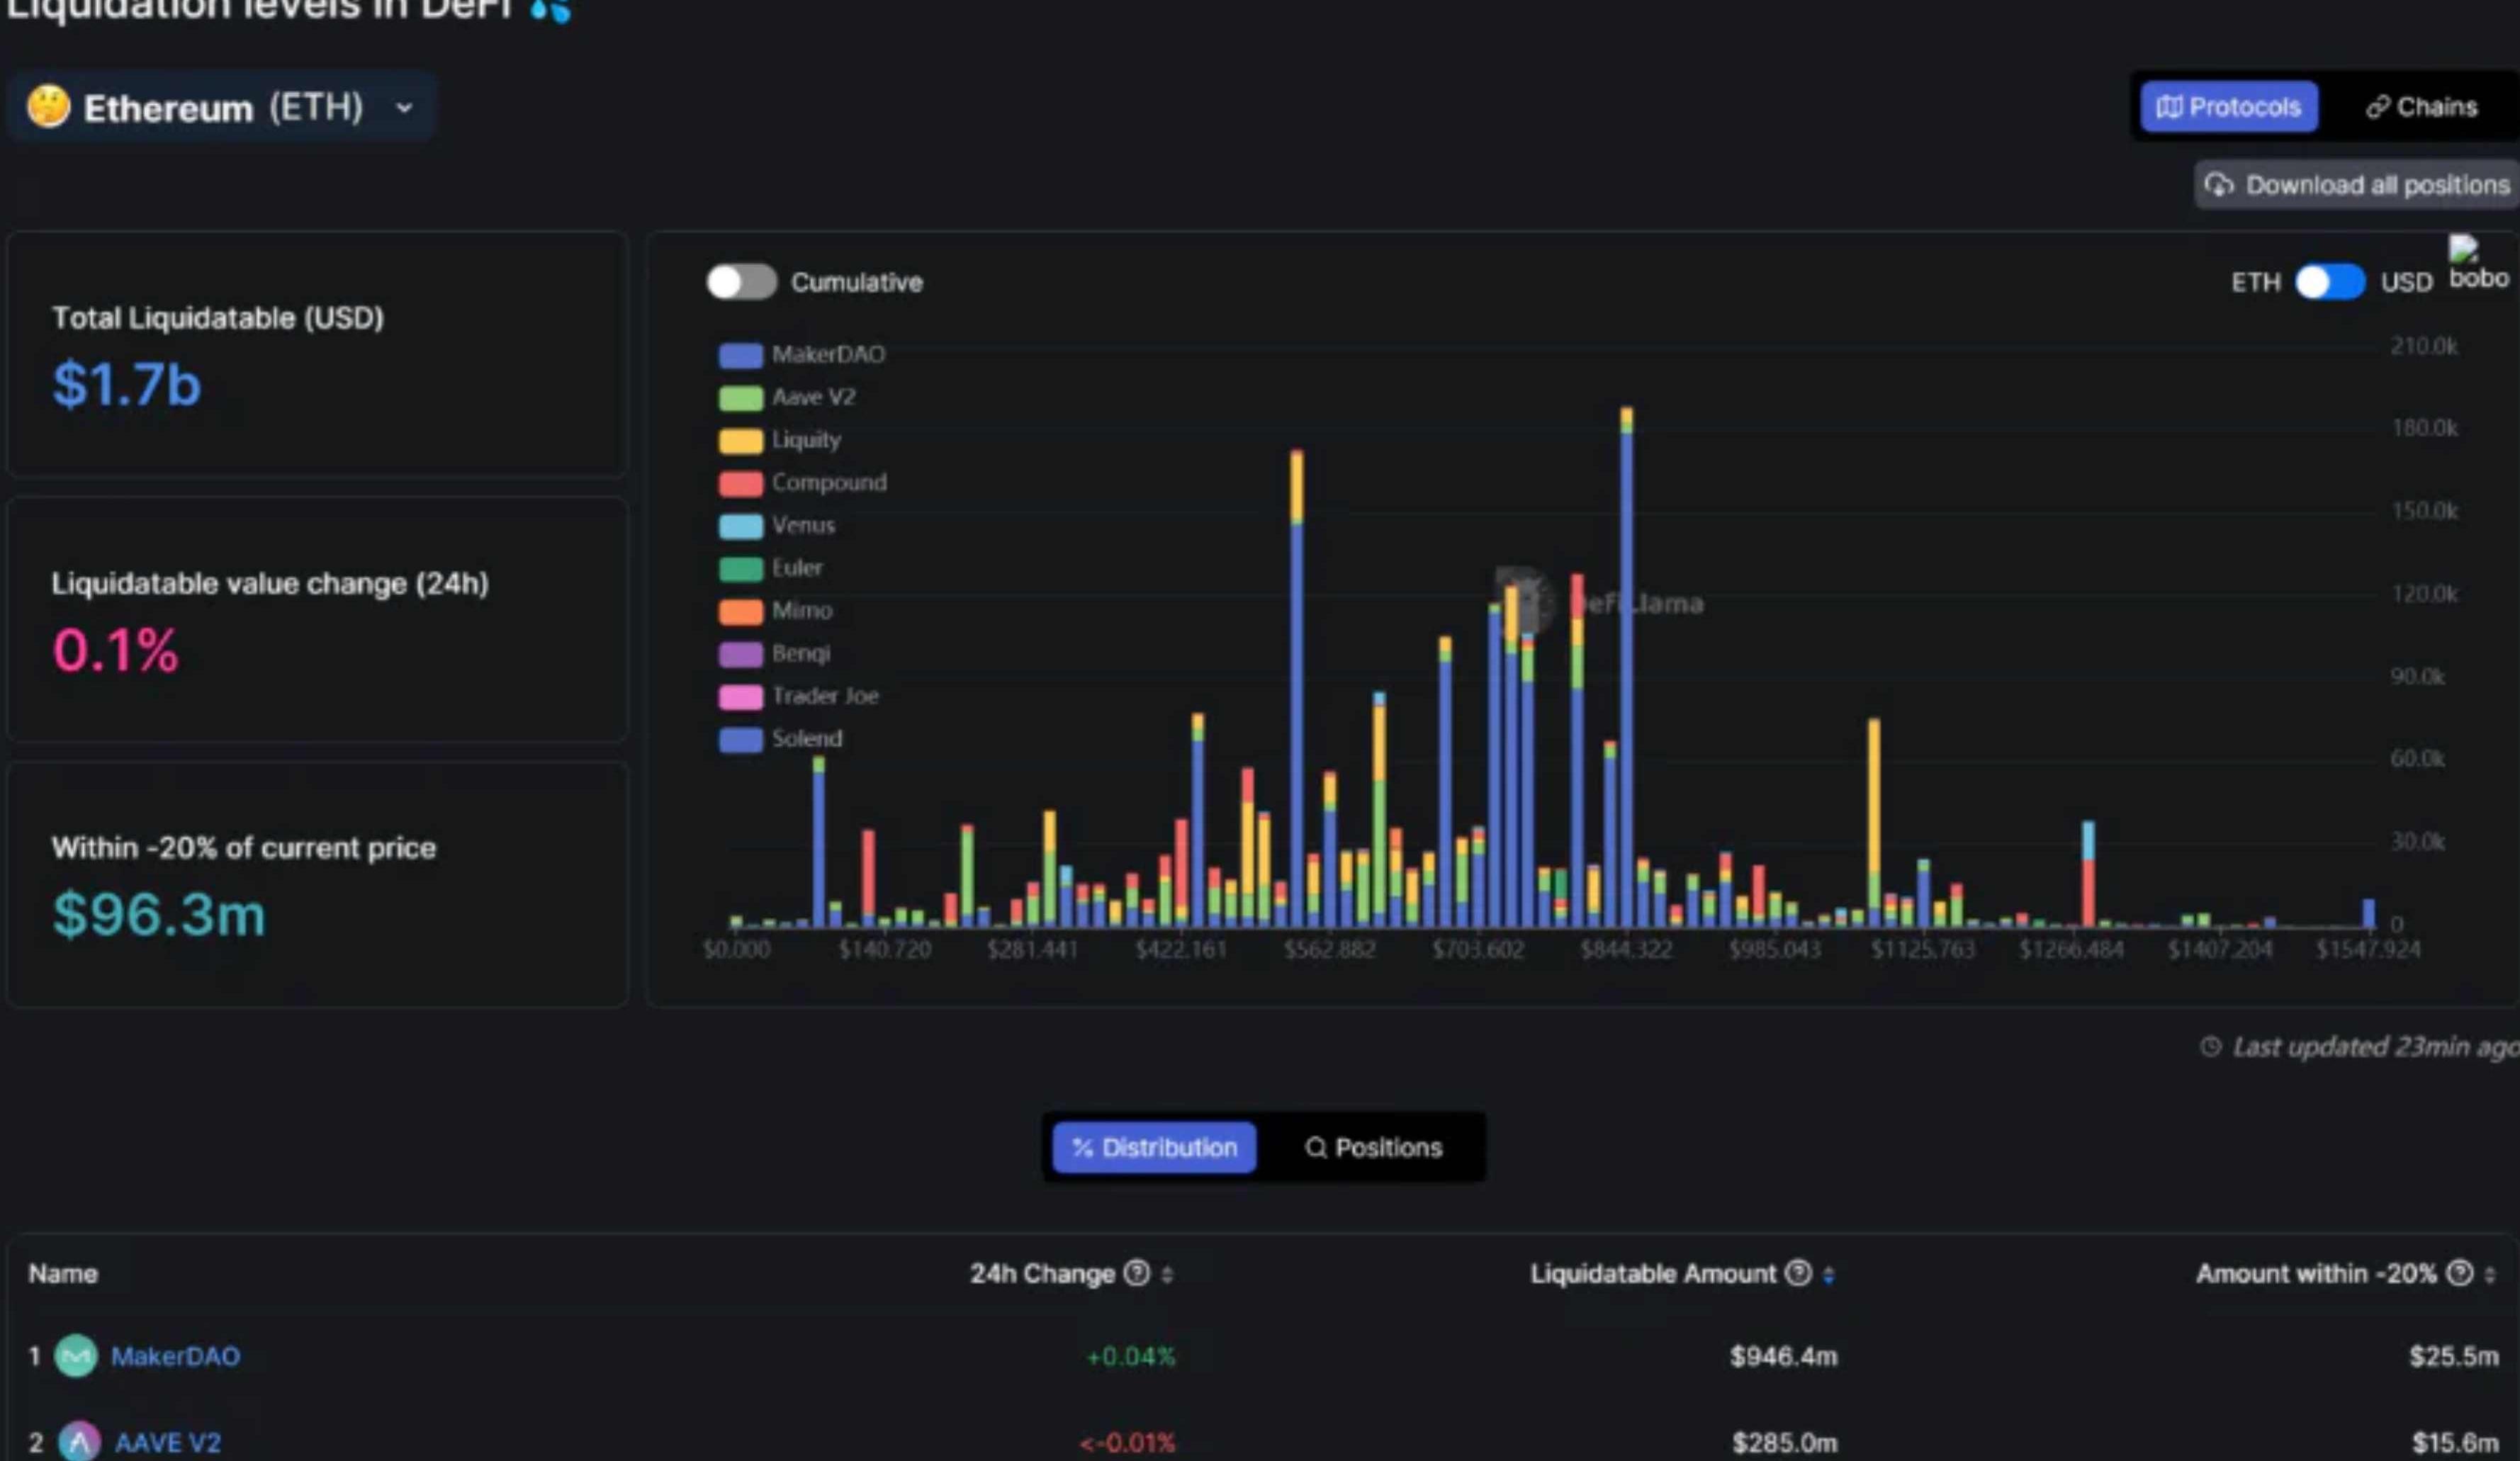The image size is (2520, 1461).
Task: Toggle MakerDAO series in chart legend
Action: pyautogui.click(x=802, y=355)
